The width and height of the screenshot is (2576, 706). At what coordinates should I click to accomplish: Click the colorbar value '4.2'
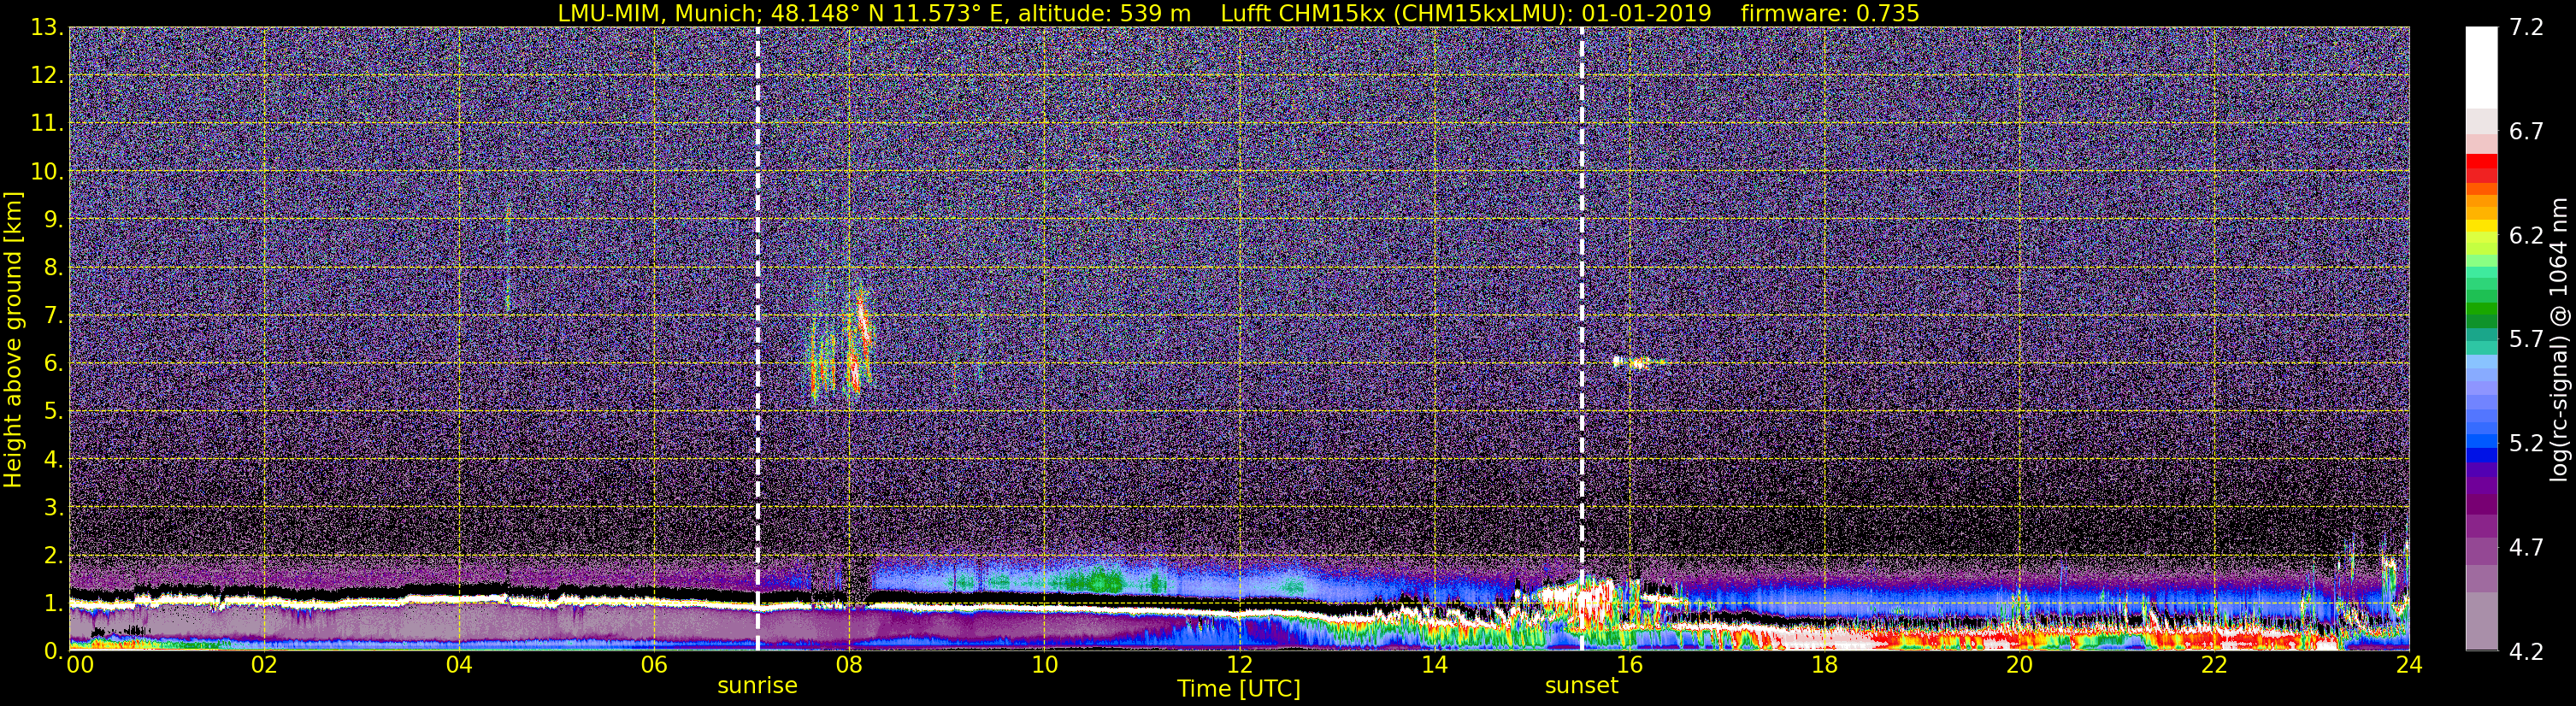(x=2526, y=651)
